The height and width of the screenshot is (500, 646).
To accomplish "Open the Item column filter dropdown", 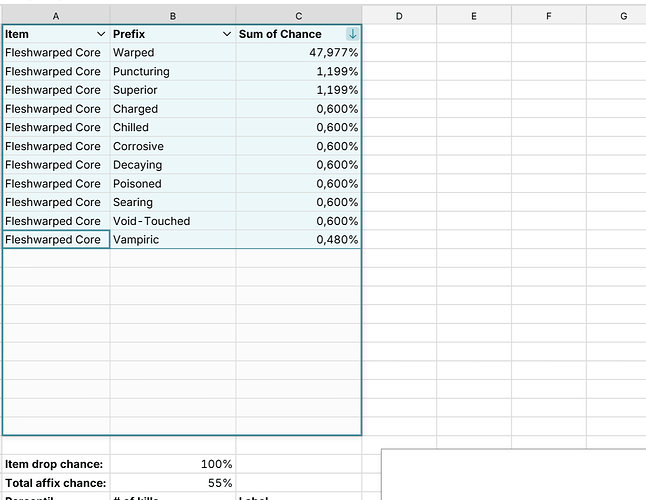I will pos(100,34).
